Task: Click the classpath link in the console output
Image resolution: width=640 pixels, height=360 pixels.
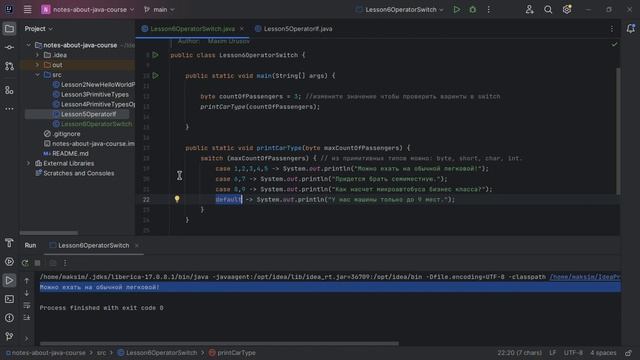Action: coord(584,277)
